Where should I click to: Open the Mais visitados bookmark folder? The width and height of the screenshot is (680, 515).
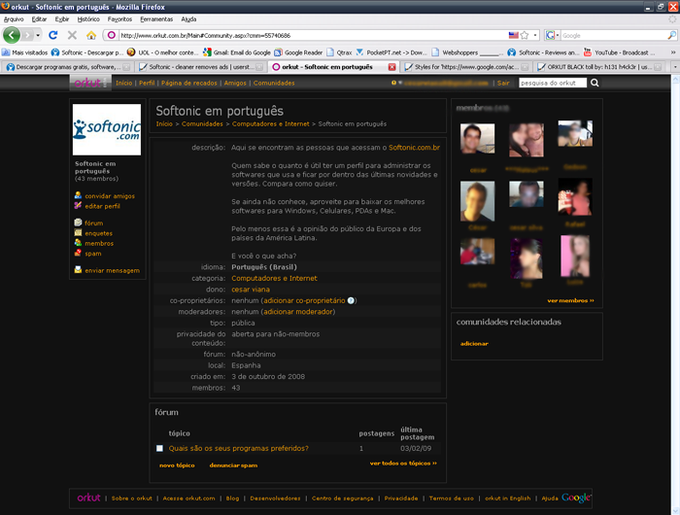click(x=25, y=52)
